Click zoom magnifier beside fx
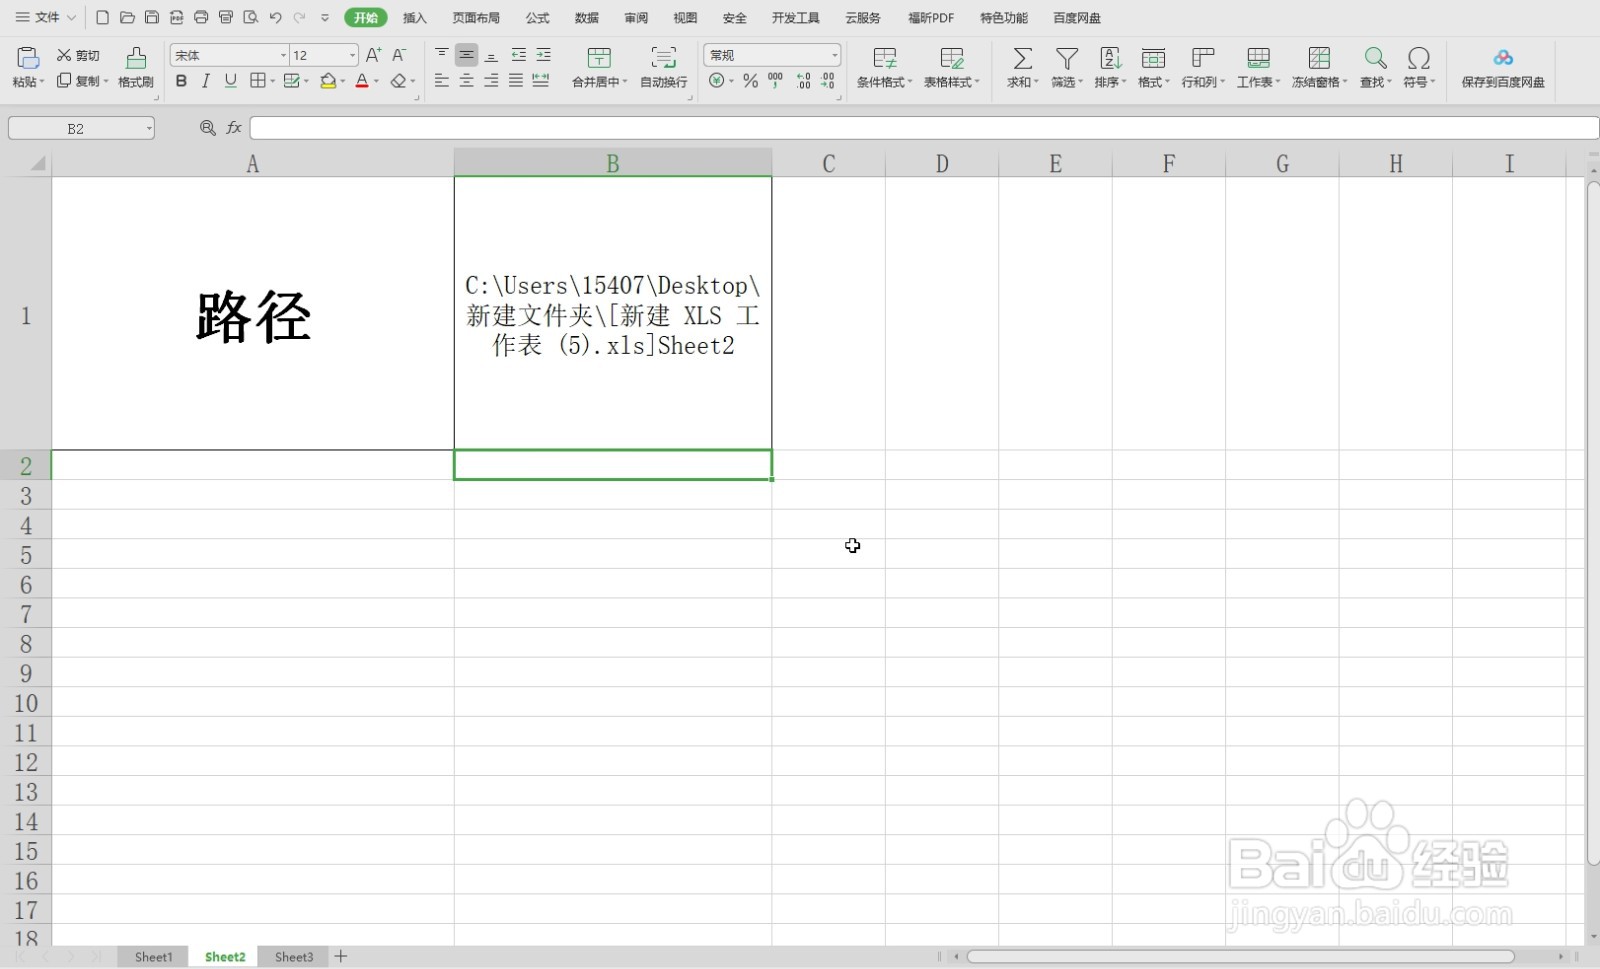 [x=208, y=128]
